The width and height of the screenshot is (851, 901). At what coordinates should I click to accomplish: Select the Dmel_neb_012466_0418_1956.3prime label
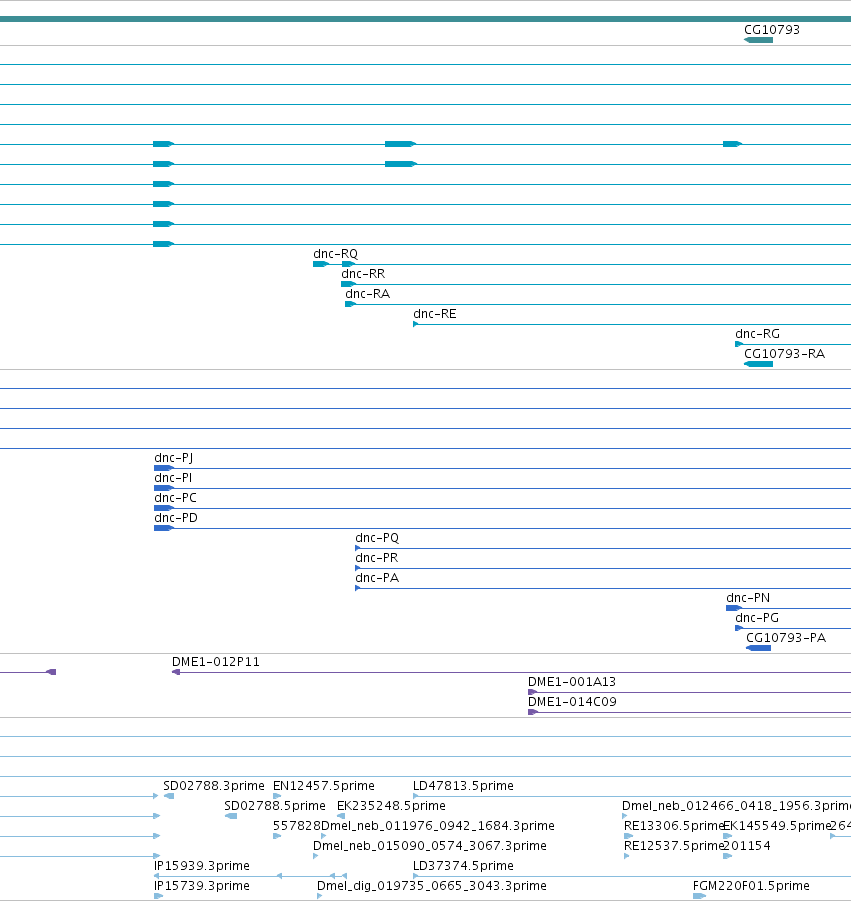click(737, 806)
